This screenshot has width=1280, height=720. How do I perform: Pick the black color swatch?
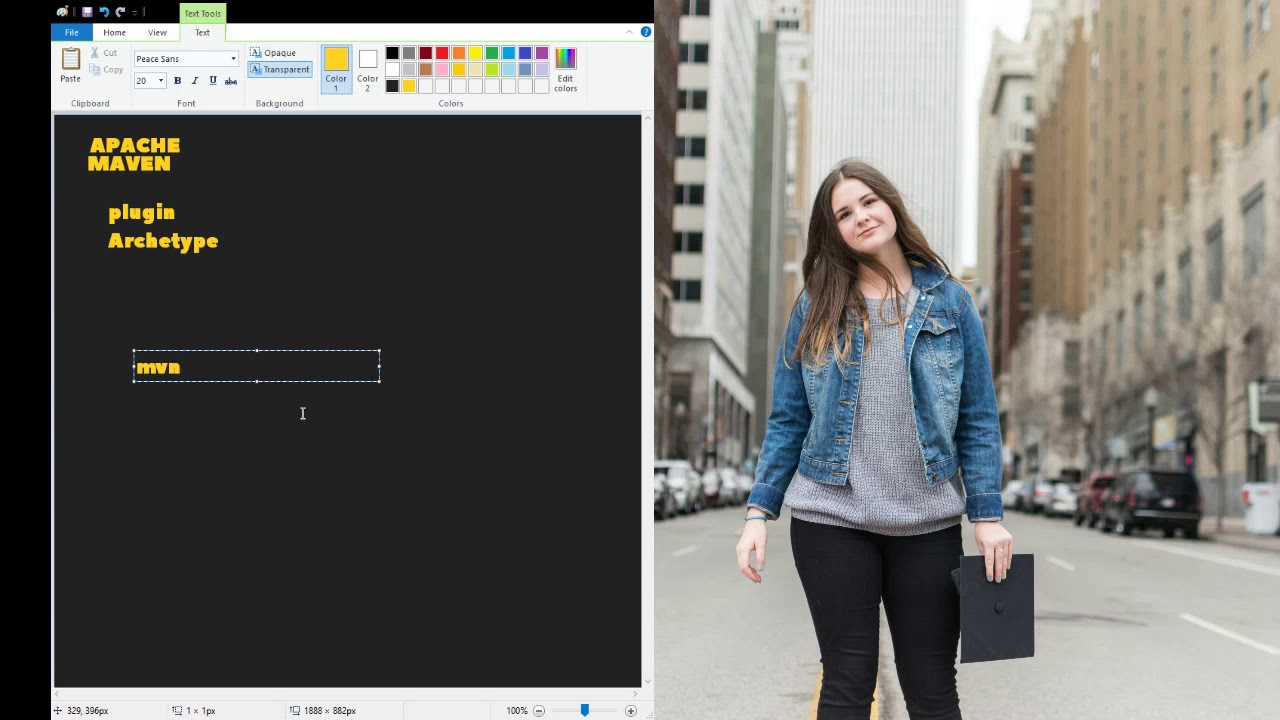point(392,53)
